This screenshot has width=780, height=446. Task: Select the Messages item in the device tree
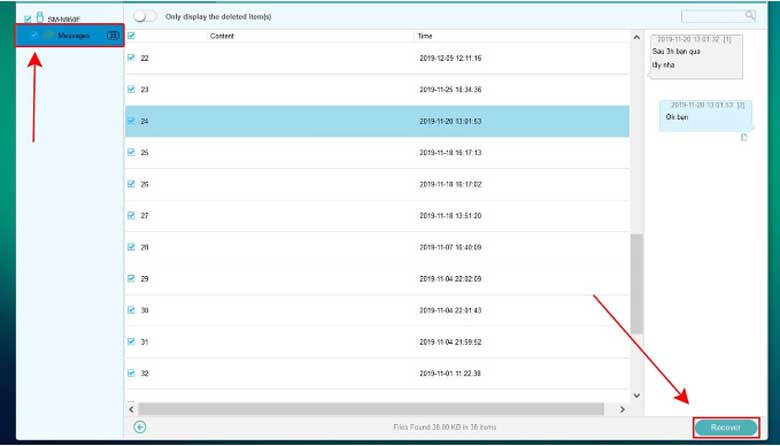click(74, 35)
